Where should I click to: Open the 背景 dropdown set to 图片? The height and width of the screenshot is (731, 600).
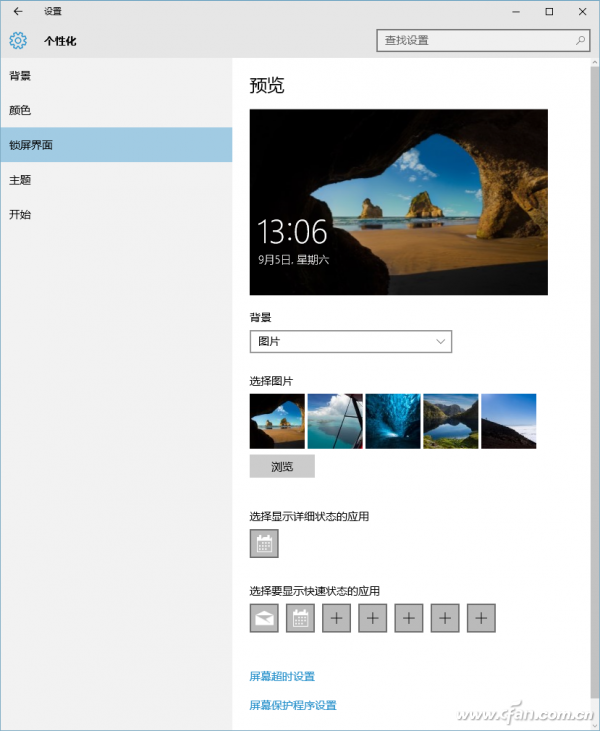[x=351, y=342]
